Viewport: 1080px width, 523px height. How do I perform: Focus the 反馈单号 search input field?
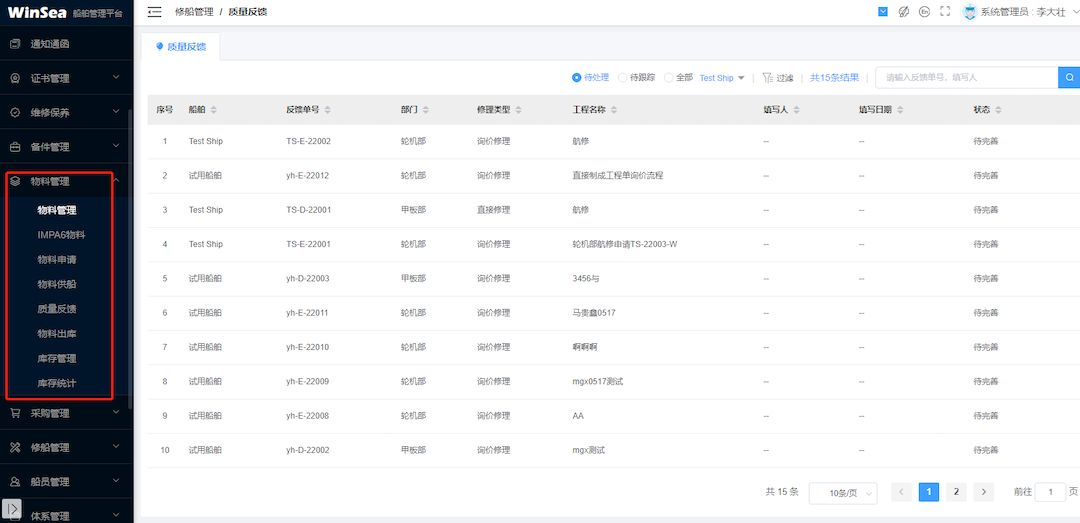[966, 78]
